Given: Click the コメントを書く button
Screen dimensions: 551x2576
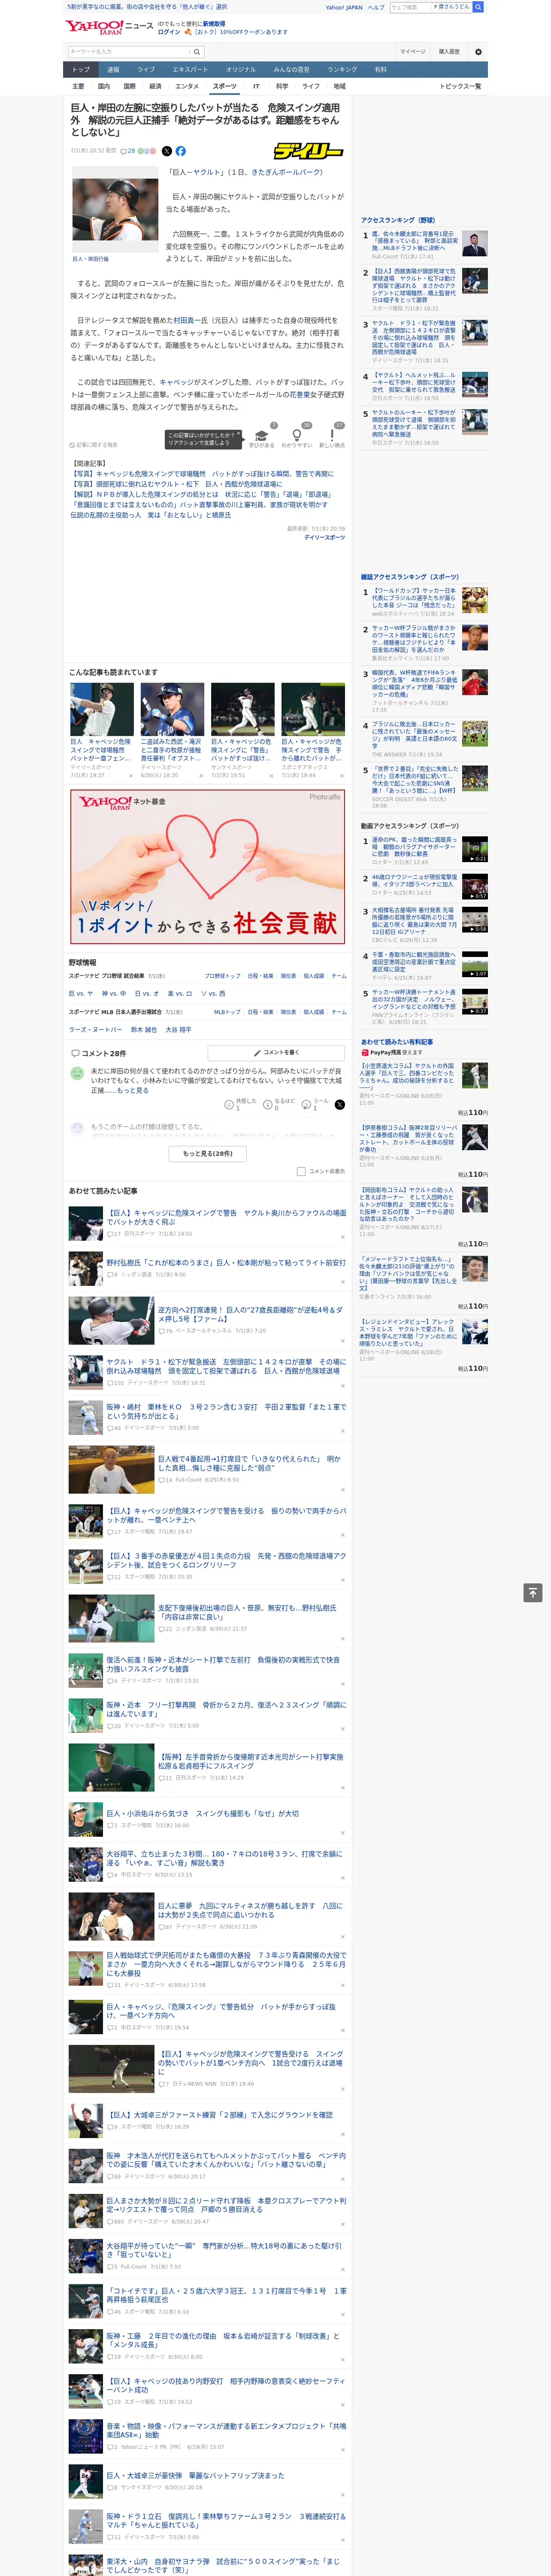Looking at the screenshot, I should (276, 1053).
